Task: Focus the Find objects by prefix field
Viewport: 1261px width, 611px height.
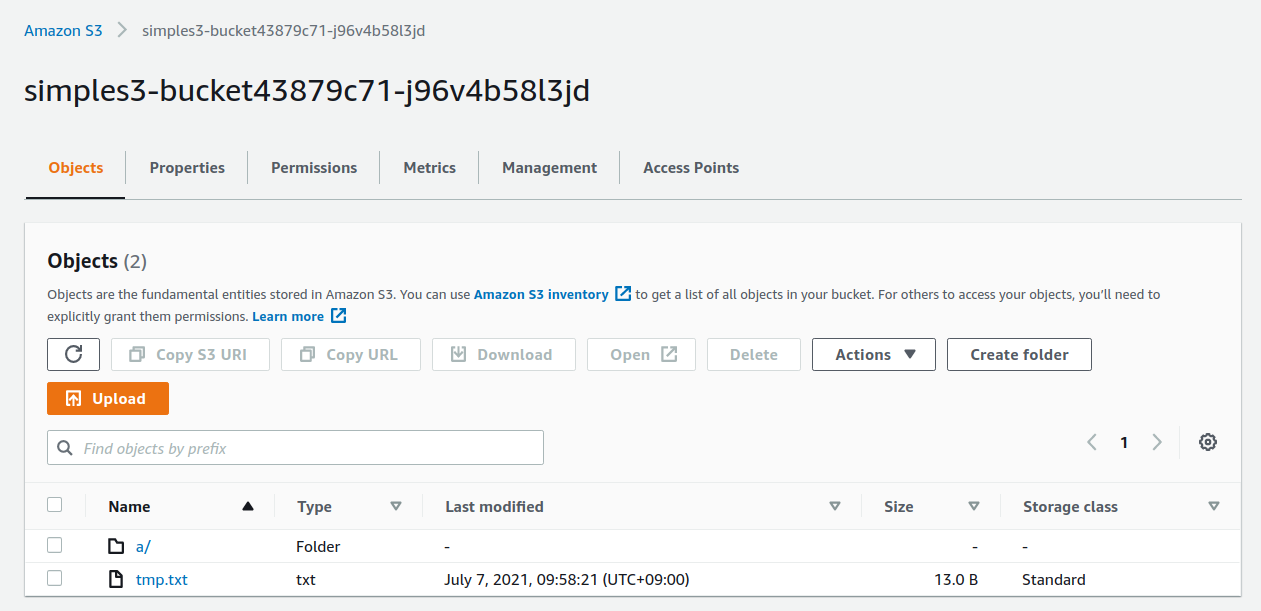Action: pos(295,448)
